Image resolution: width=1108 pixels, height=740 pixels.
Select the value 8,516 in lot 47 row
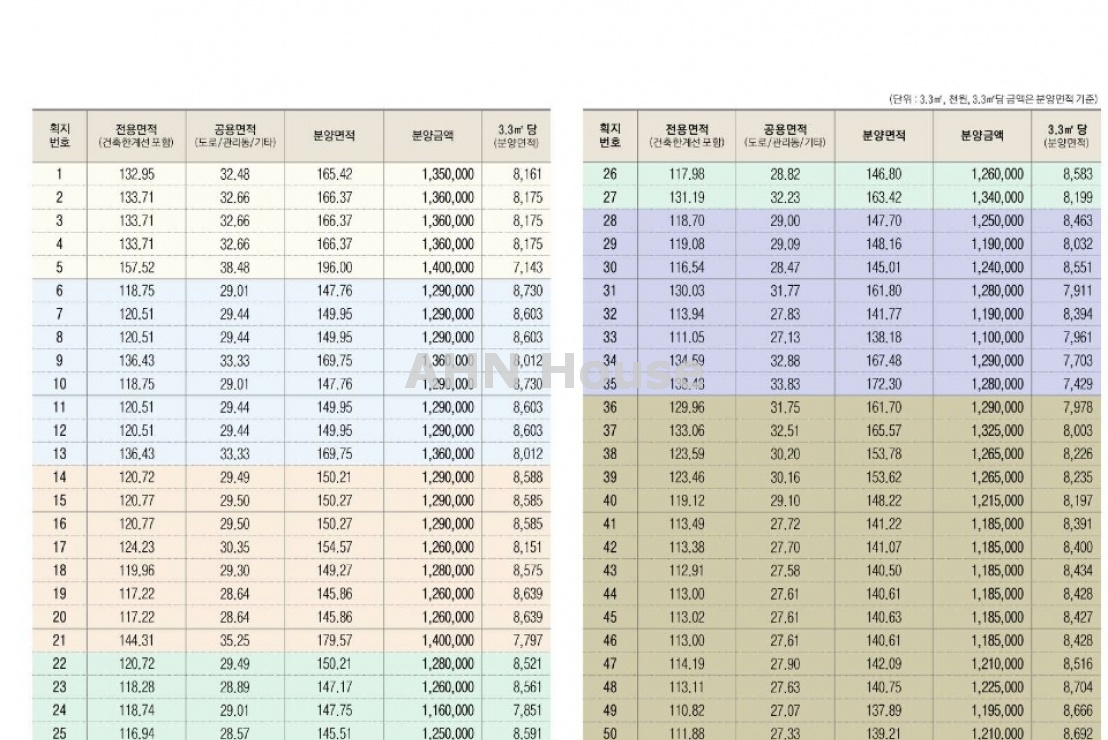1078,664
